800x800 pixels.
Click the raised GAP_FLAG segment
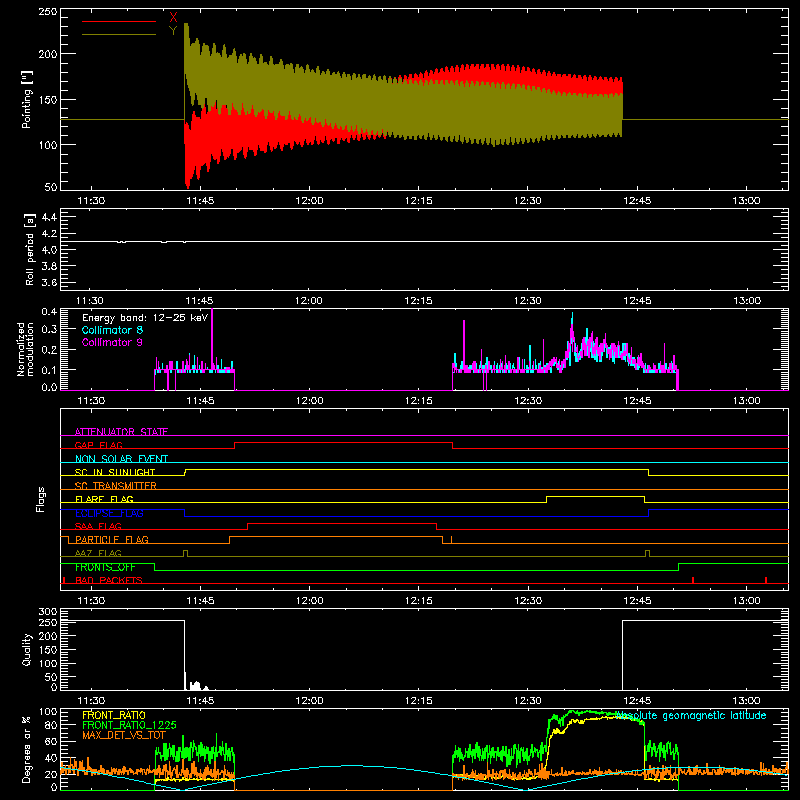pyautogui.click(x=343, y=442)
